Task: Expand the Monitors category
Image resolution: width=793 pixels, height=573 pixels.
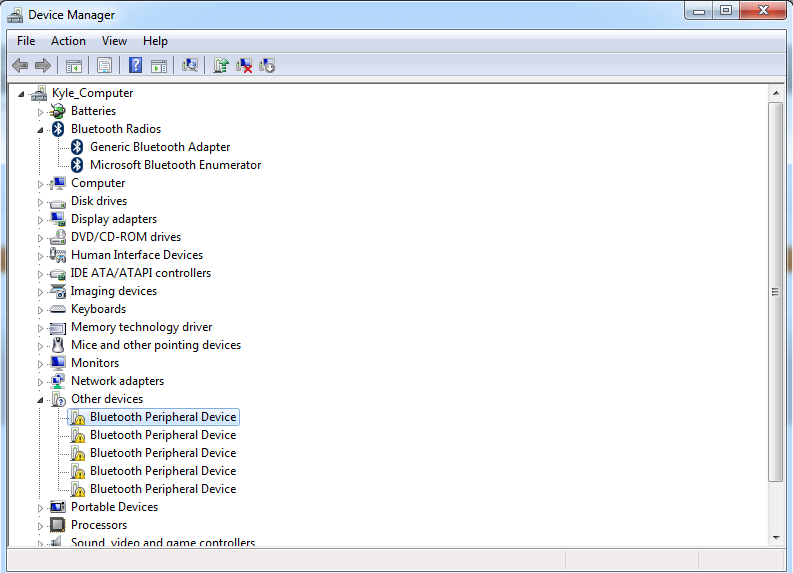Action: 40,364
